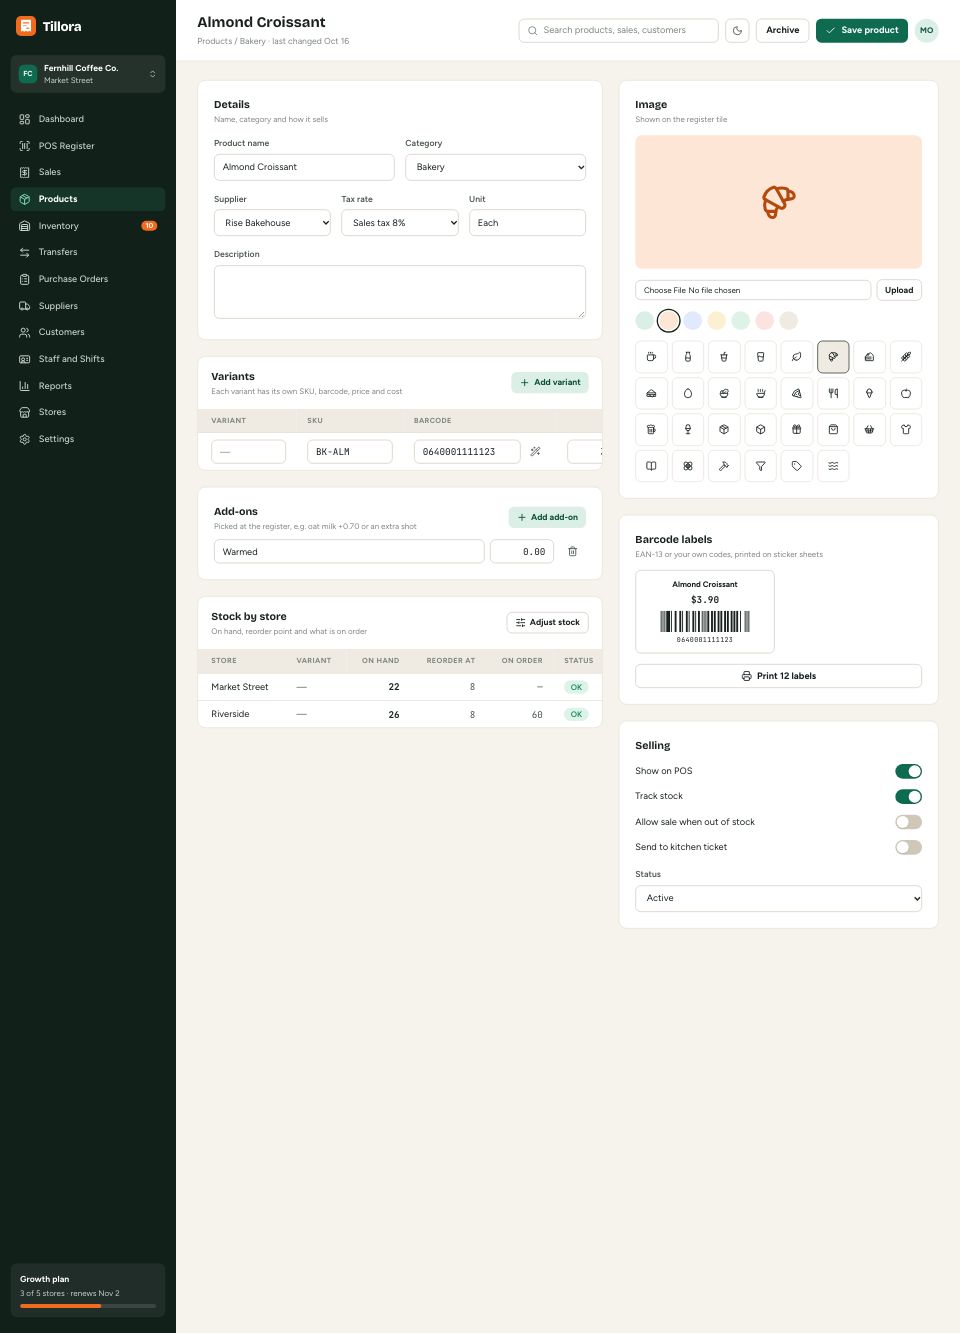Click the Description text area
The image size is (960, 1333).
pos(400,292)
